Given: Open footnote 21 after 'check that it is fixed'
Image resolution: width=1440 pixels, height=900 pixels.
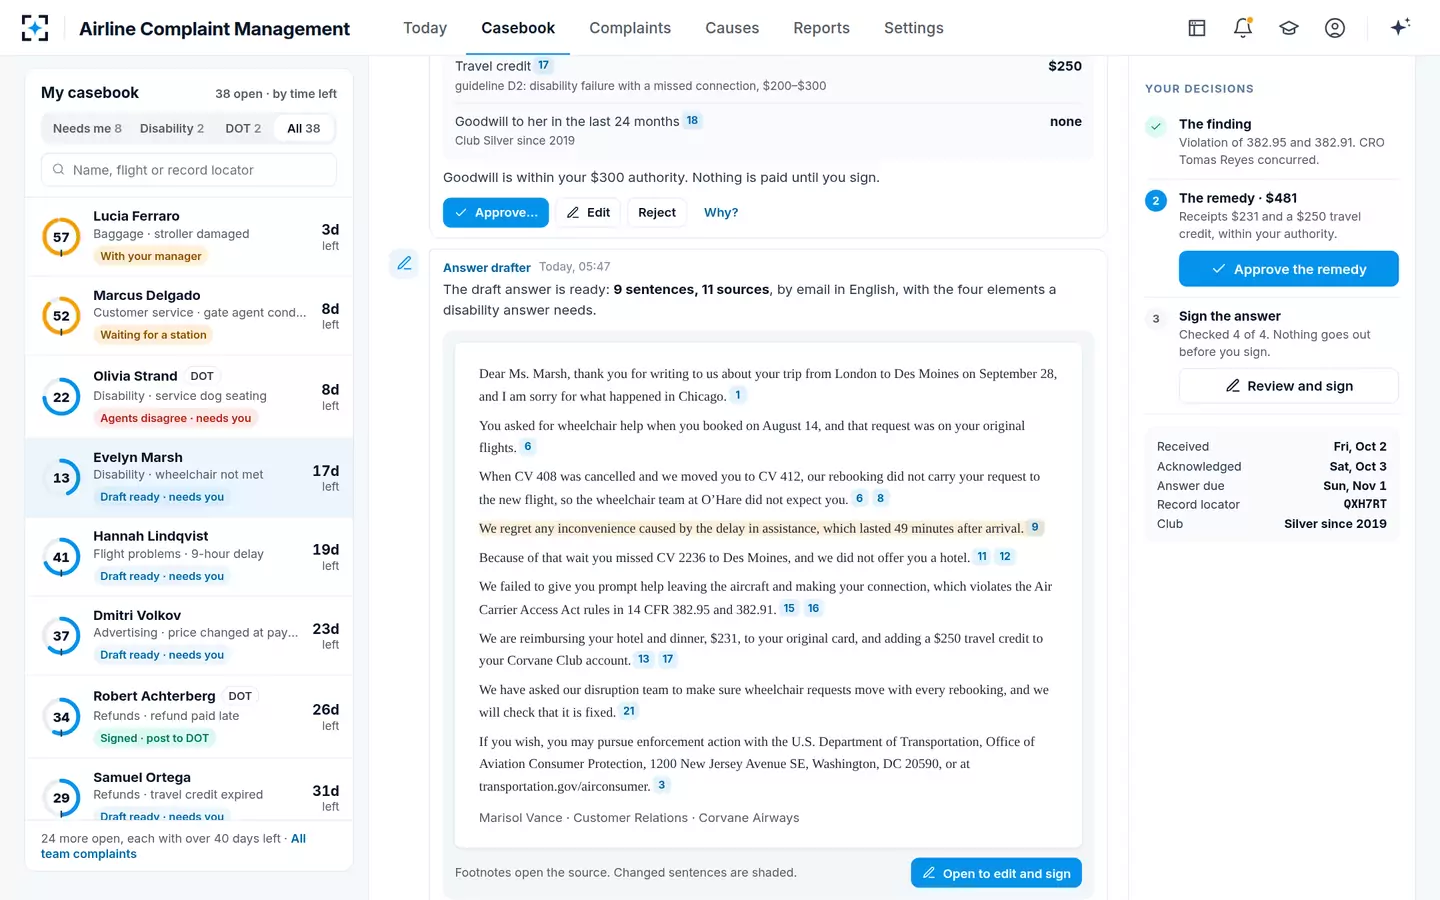Looking at the screenshot, I should coord(629,711).
